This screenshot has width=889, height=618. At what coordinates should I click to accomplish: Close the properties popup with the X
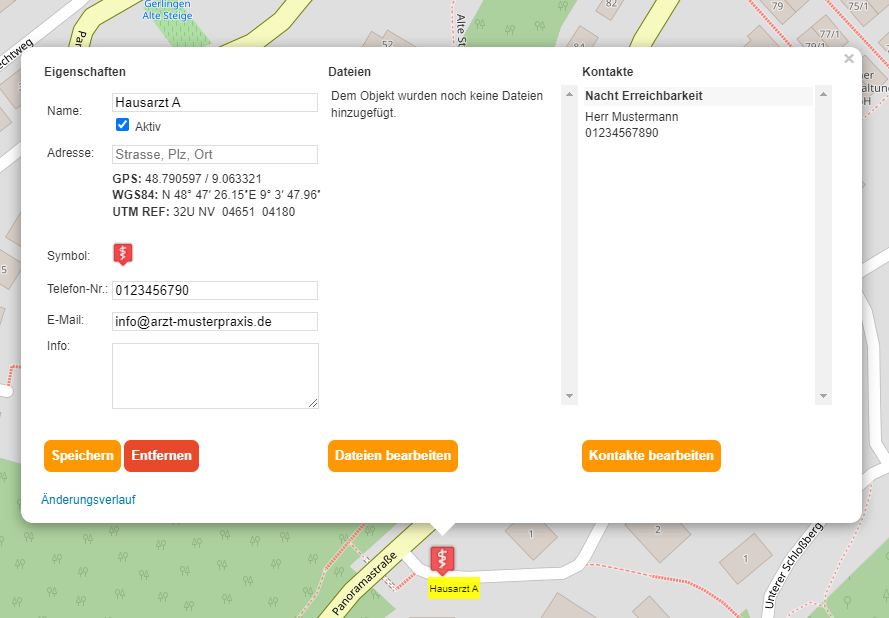click(x=849, y=59)
